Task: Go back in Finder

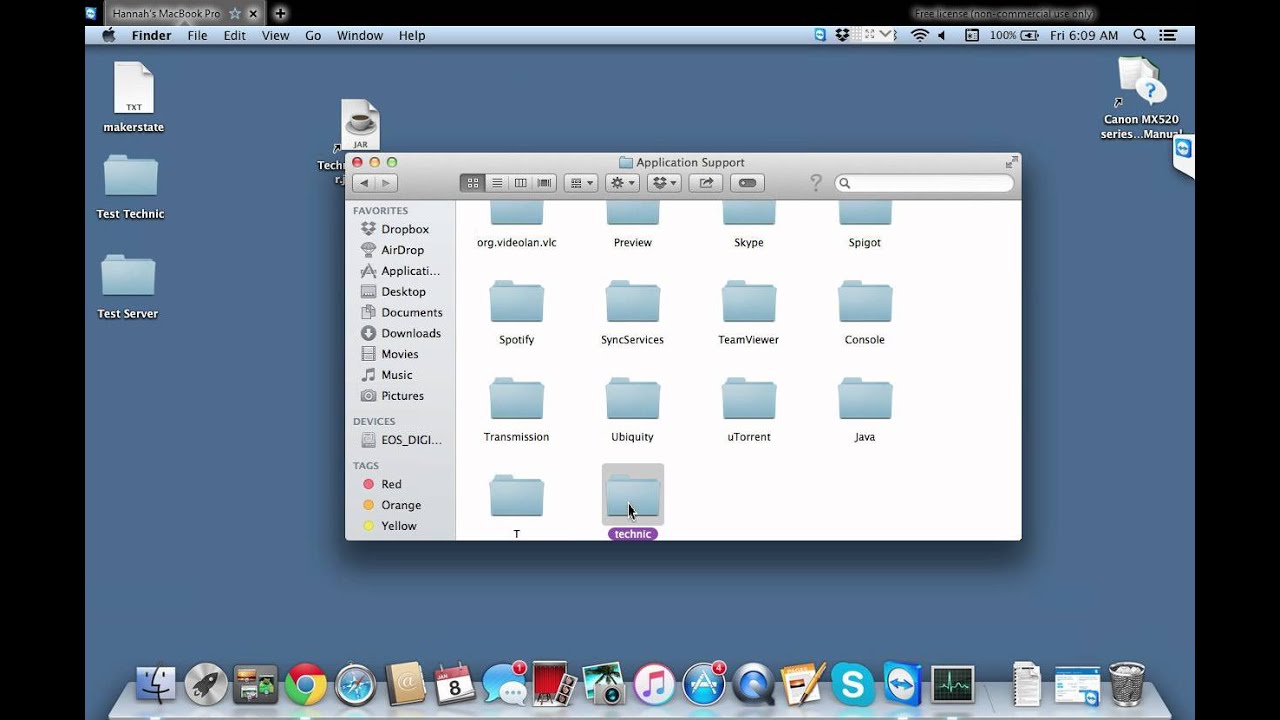Action: point(364,183)
